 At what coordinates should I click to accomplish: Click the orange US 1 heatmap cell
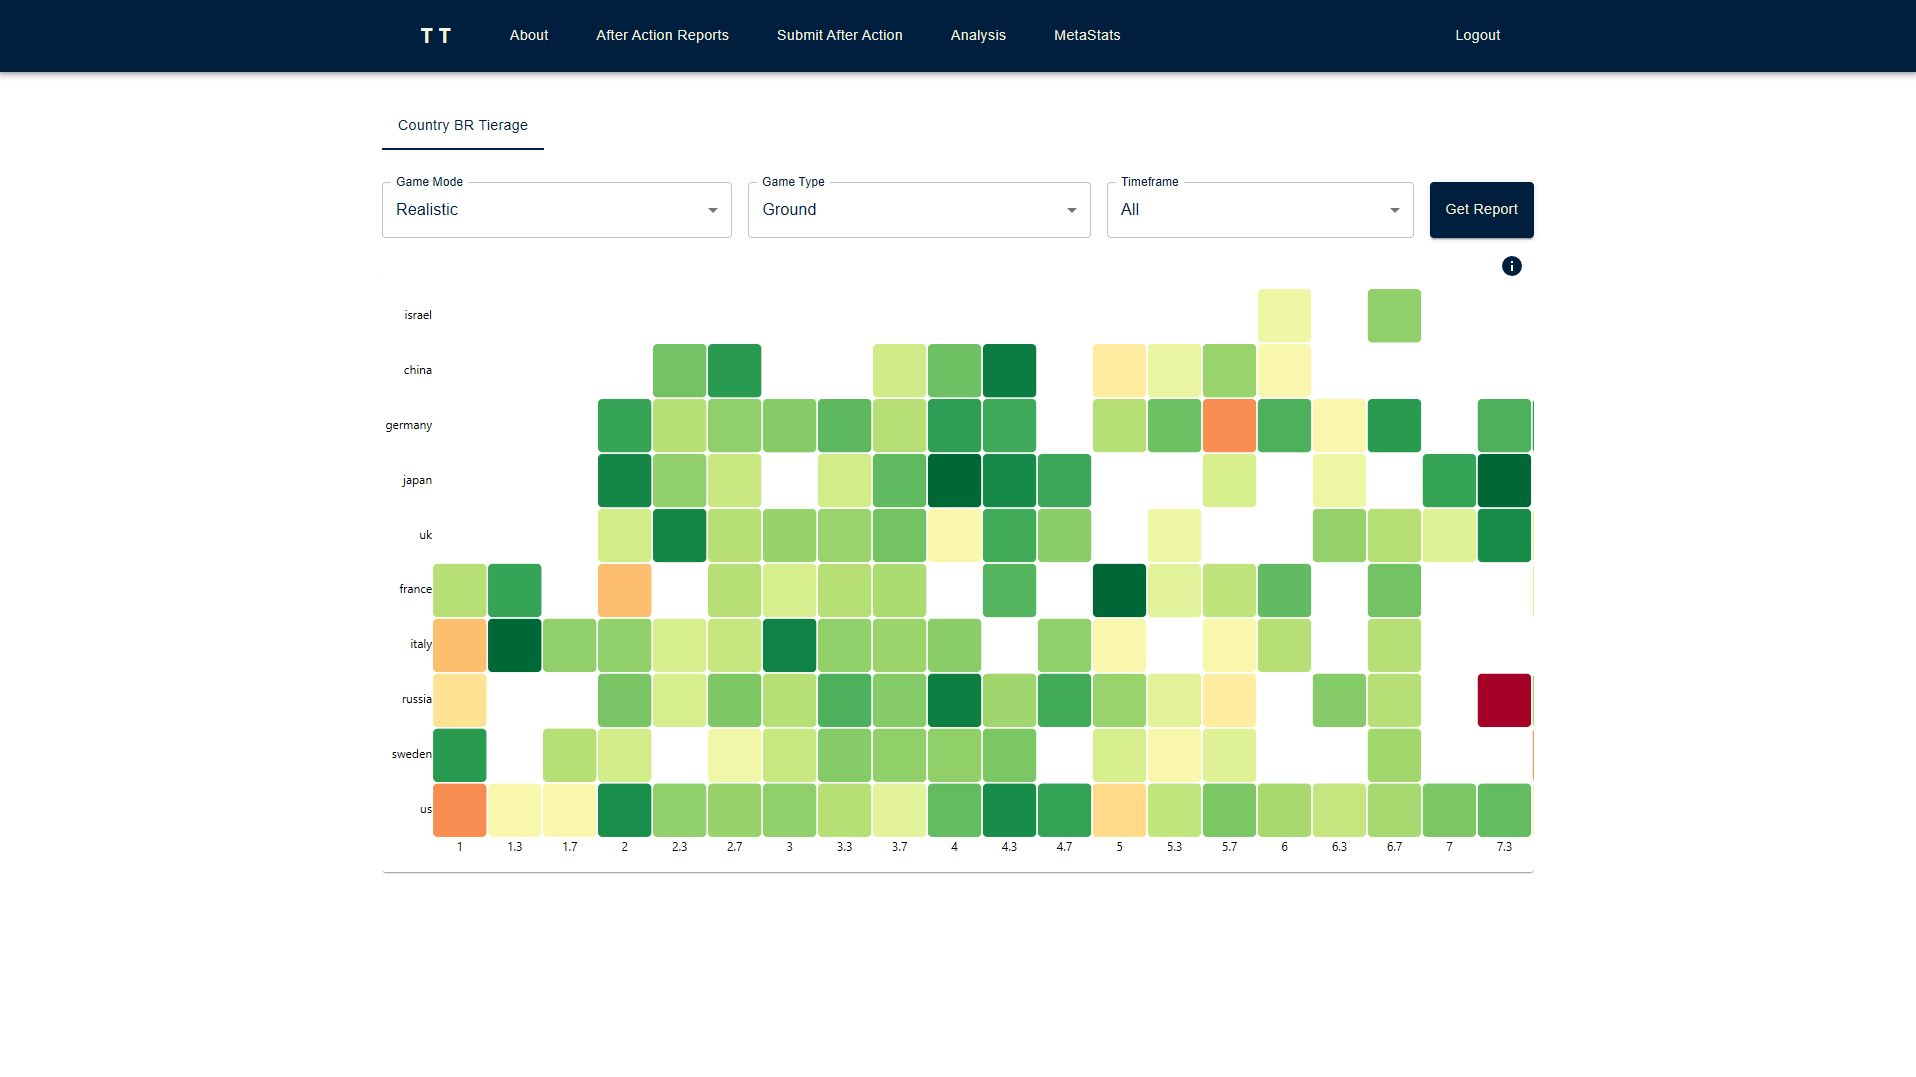click(459, 810)
